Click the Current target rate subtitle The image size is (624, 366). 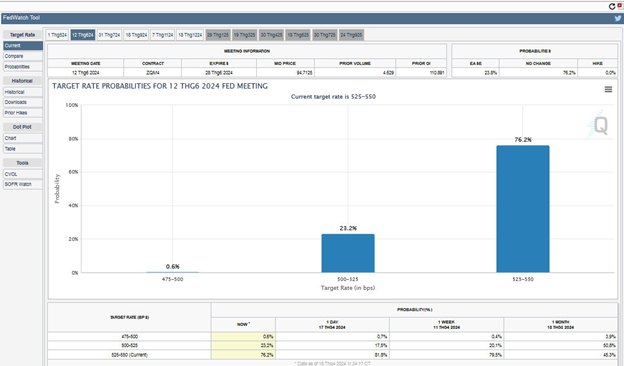point(333,97)
